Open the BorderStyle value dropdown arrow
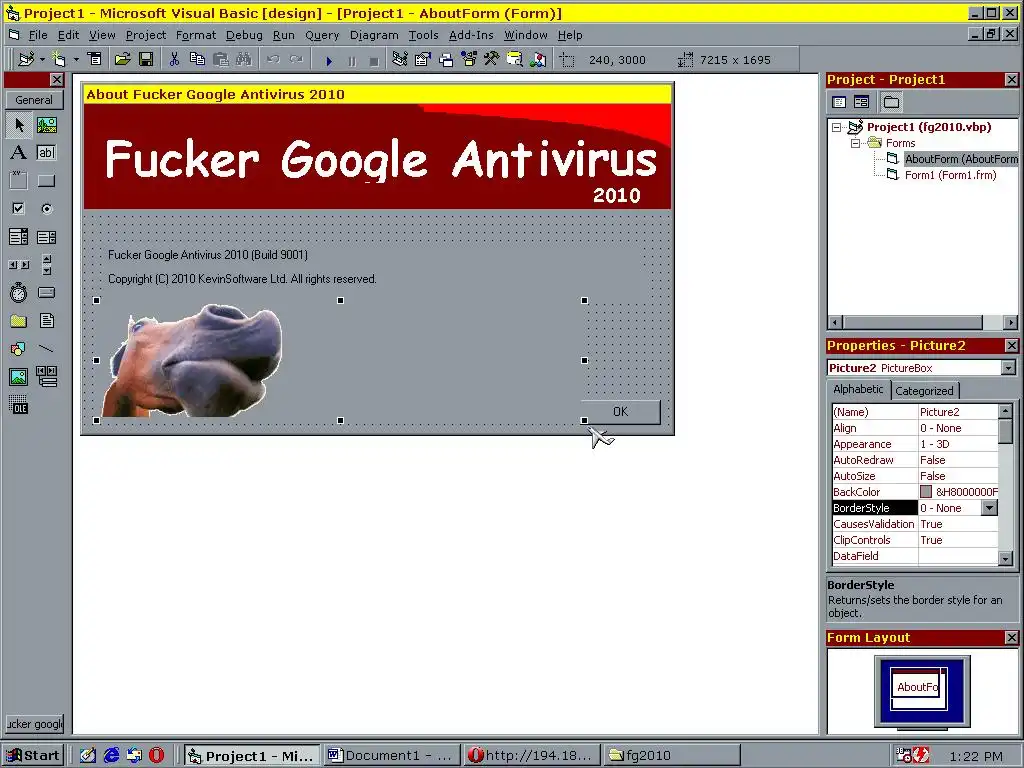 click(x=990, y=508)
